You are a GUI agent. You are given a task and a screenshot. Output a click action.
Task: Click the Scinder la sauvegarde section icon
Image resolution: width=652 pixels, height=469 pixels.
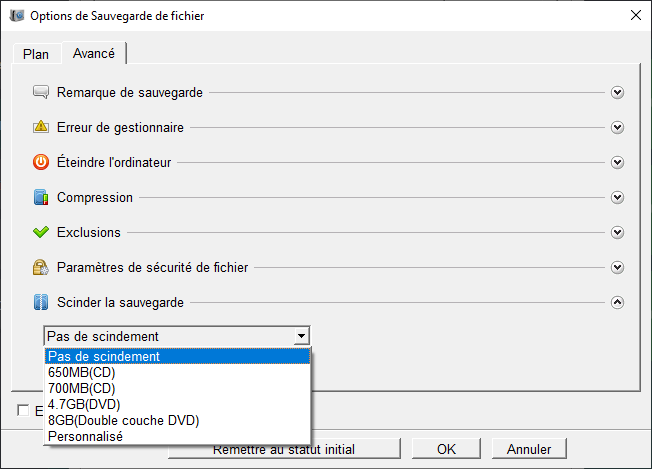41,301
